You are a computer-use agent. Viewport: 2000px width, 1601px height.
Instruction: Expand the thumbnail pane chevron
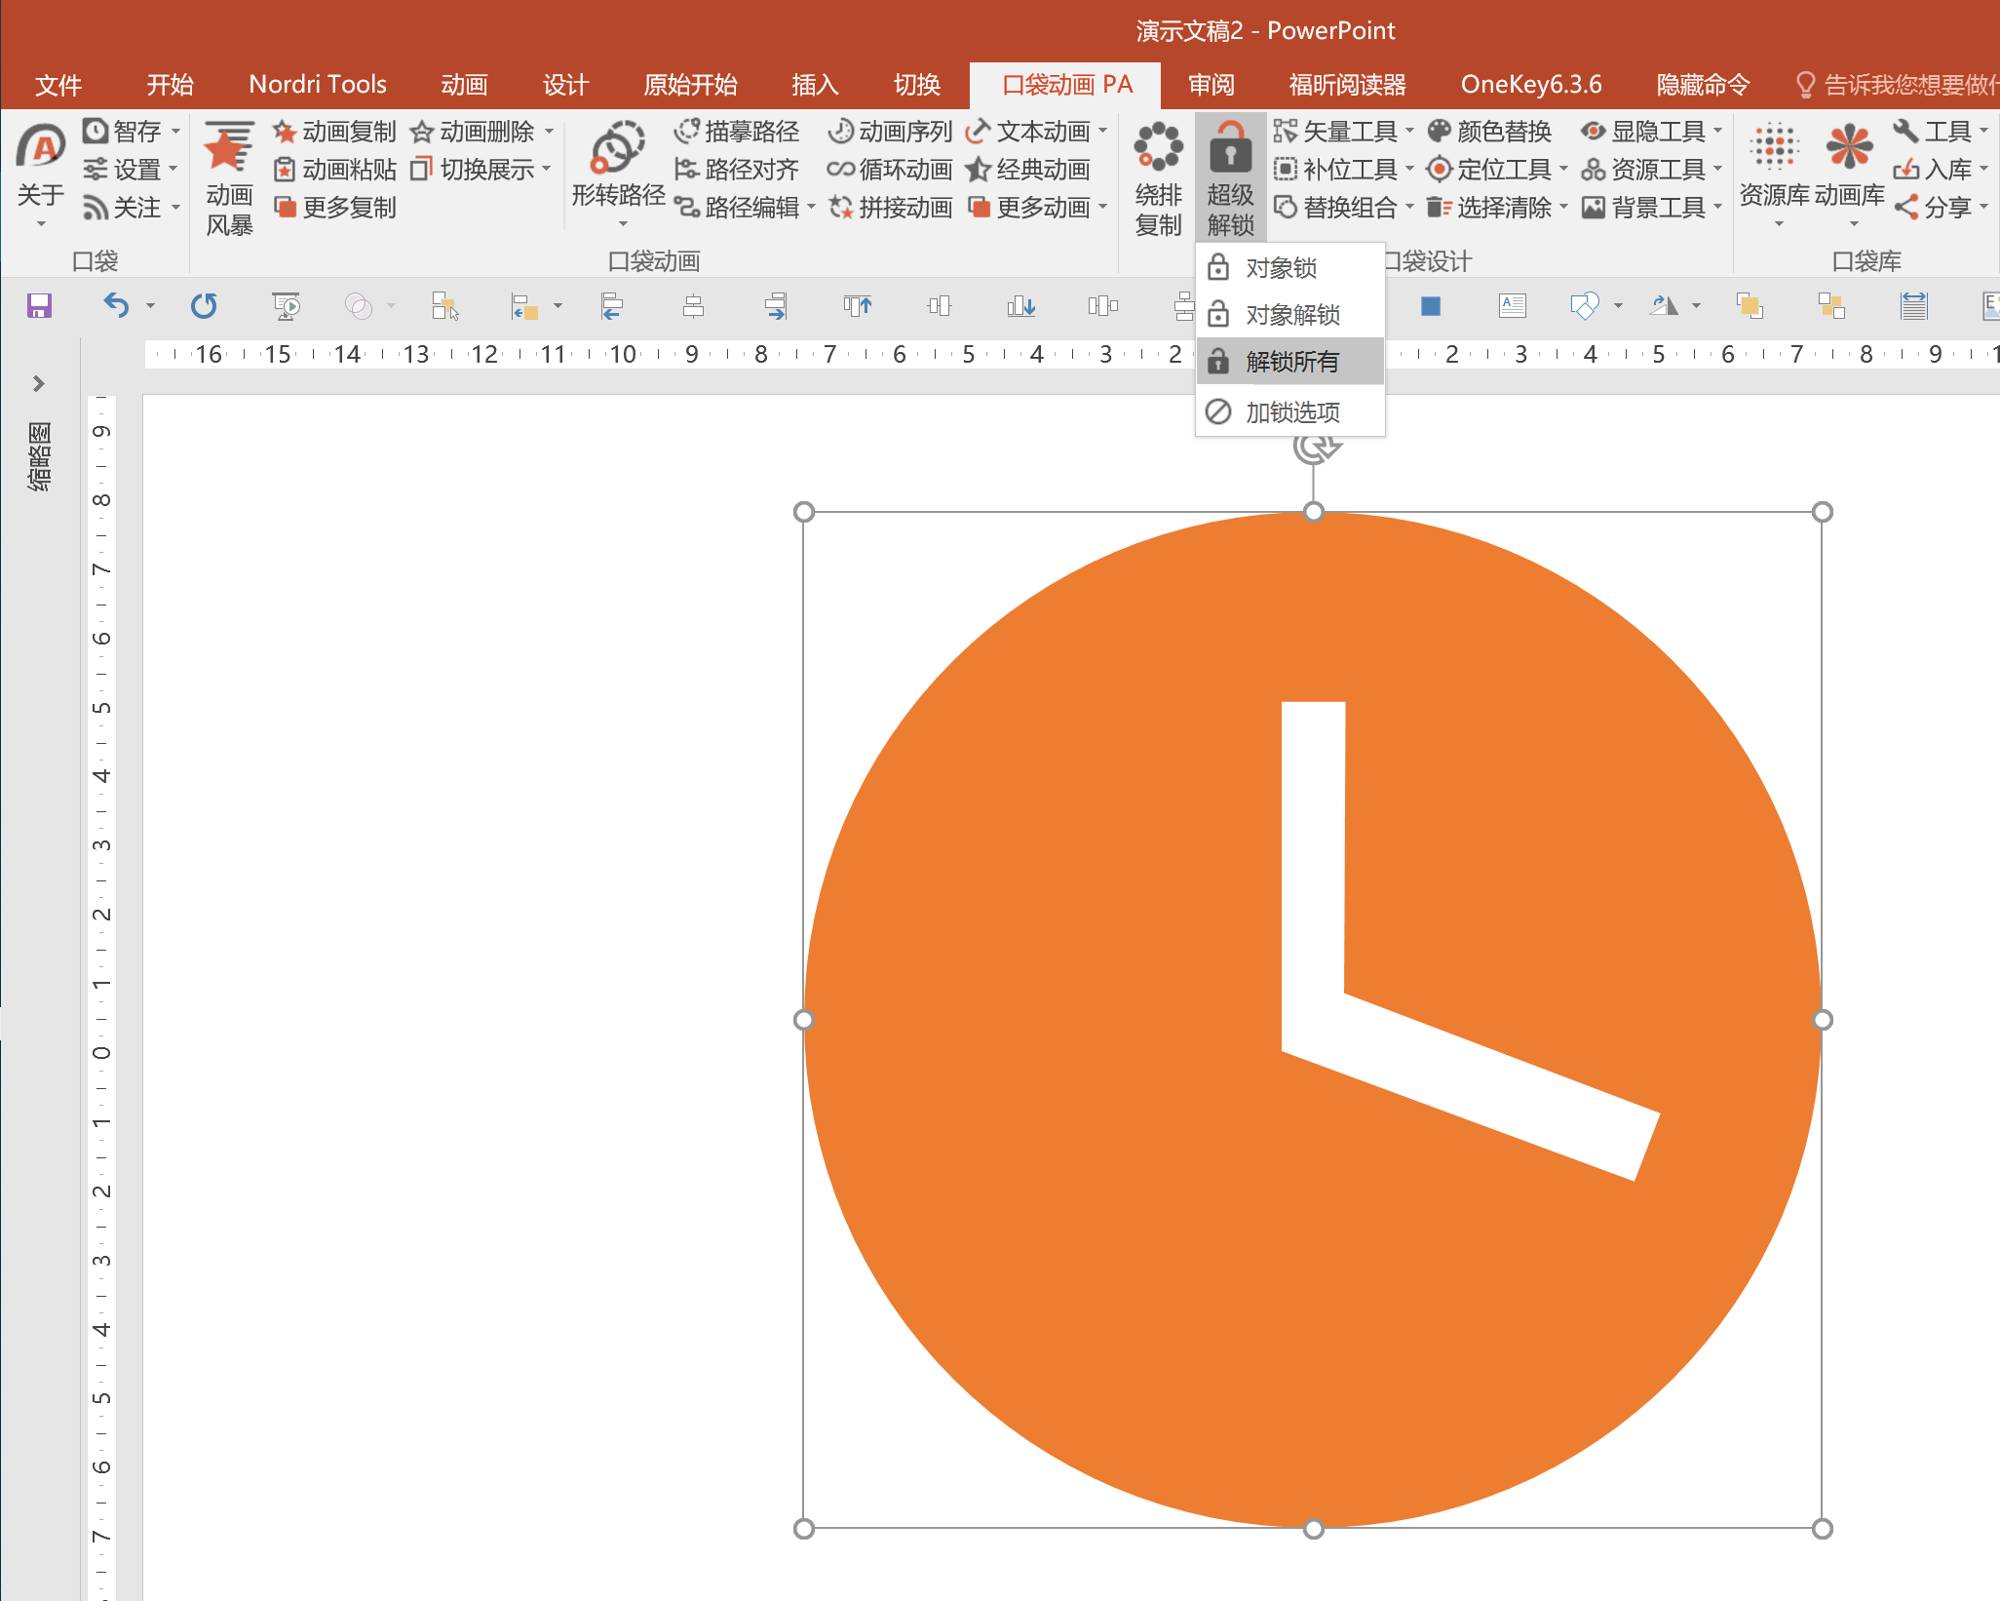(38, 384)
